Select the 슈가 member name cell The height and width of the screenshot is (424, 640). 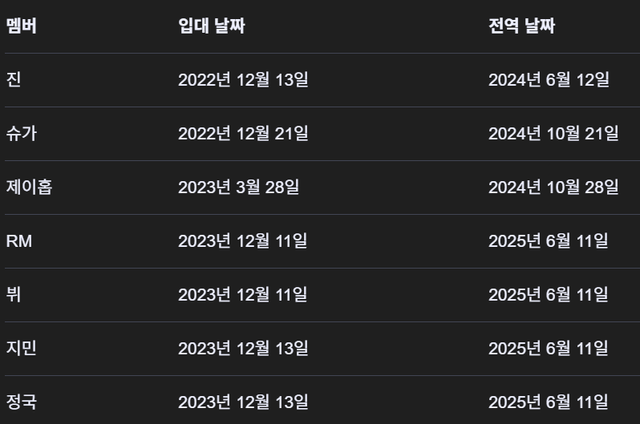click(22, 134)
